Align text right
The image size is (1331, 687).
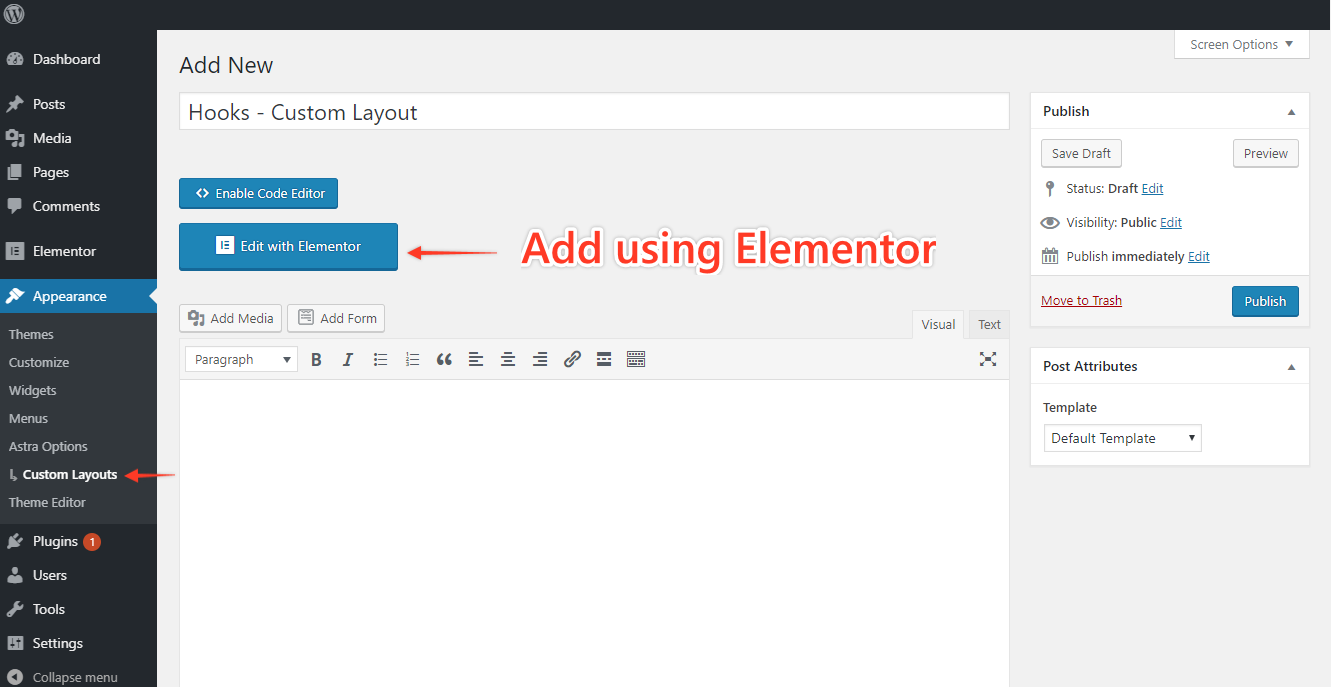540,359
